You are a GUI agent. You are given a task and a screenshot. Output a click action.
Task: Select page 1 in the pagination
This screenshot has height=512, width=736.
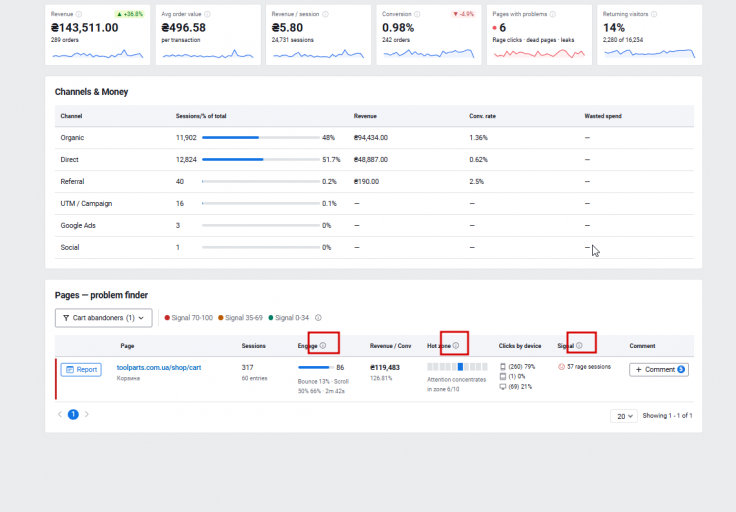coord(73,414)
